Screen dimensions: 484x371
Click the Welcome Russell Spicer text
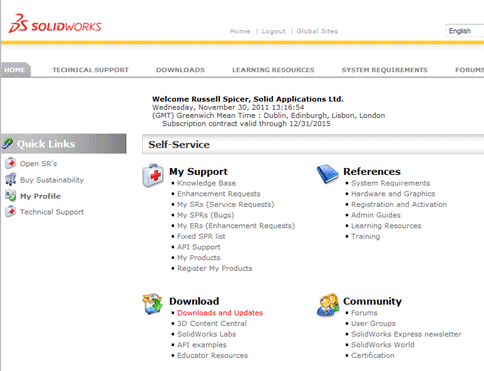coord(248,99)
